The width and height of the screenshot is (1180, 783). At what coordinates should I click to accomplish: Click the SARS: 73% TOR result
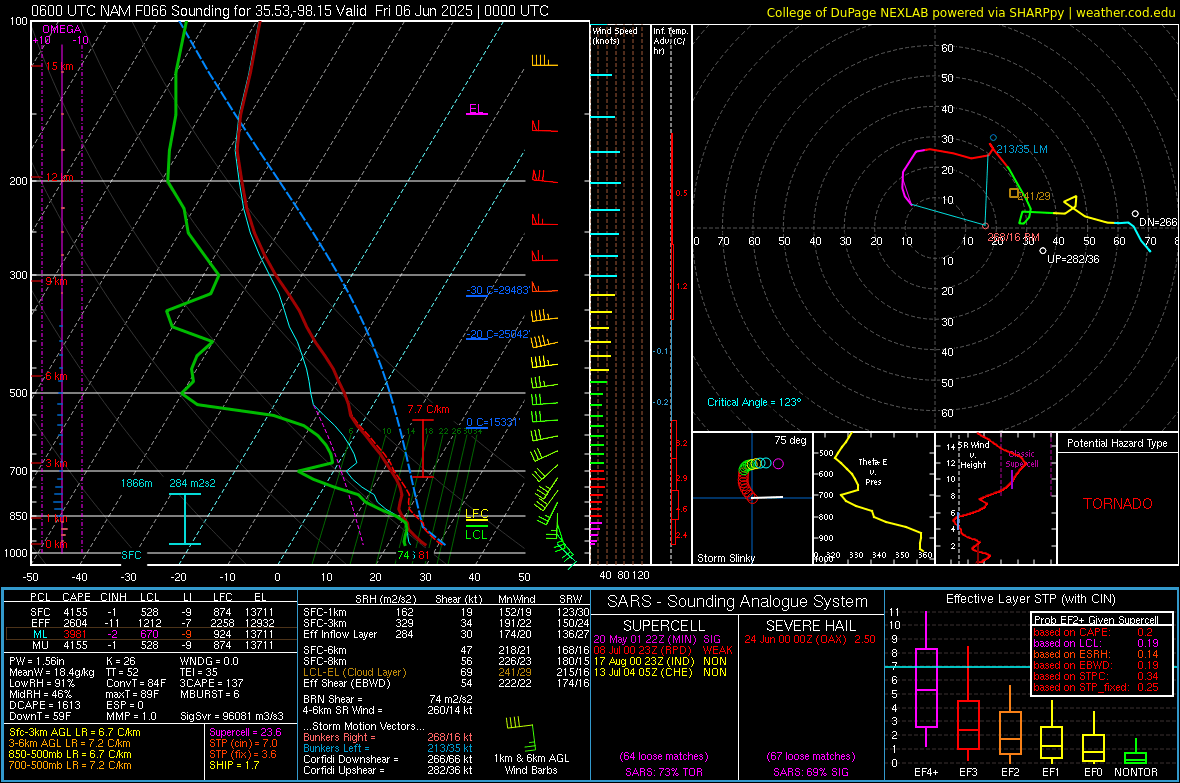click(x=664, y=772)
